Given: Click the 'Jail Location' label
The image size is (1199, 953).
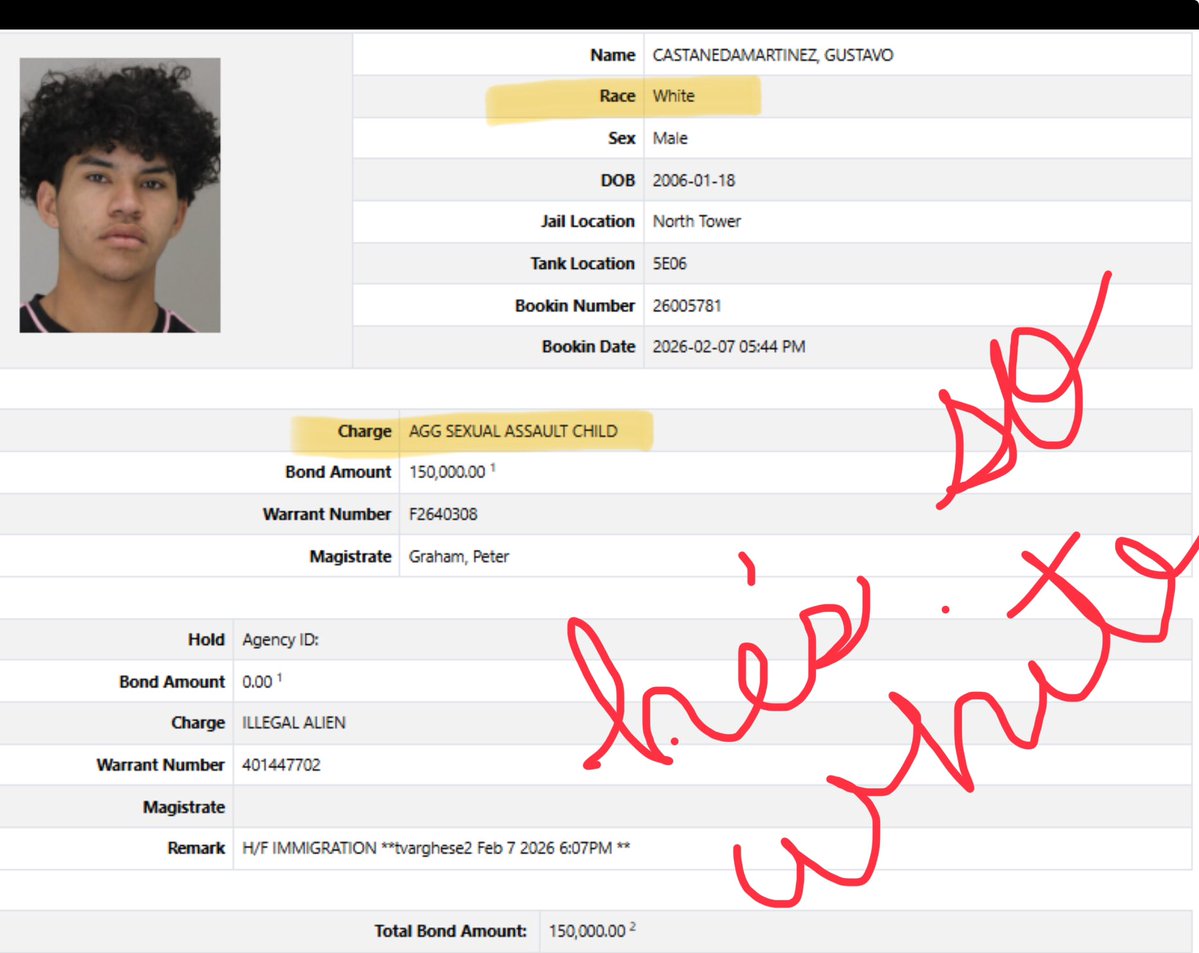Looking at the screenshot, I should [587, 222].
